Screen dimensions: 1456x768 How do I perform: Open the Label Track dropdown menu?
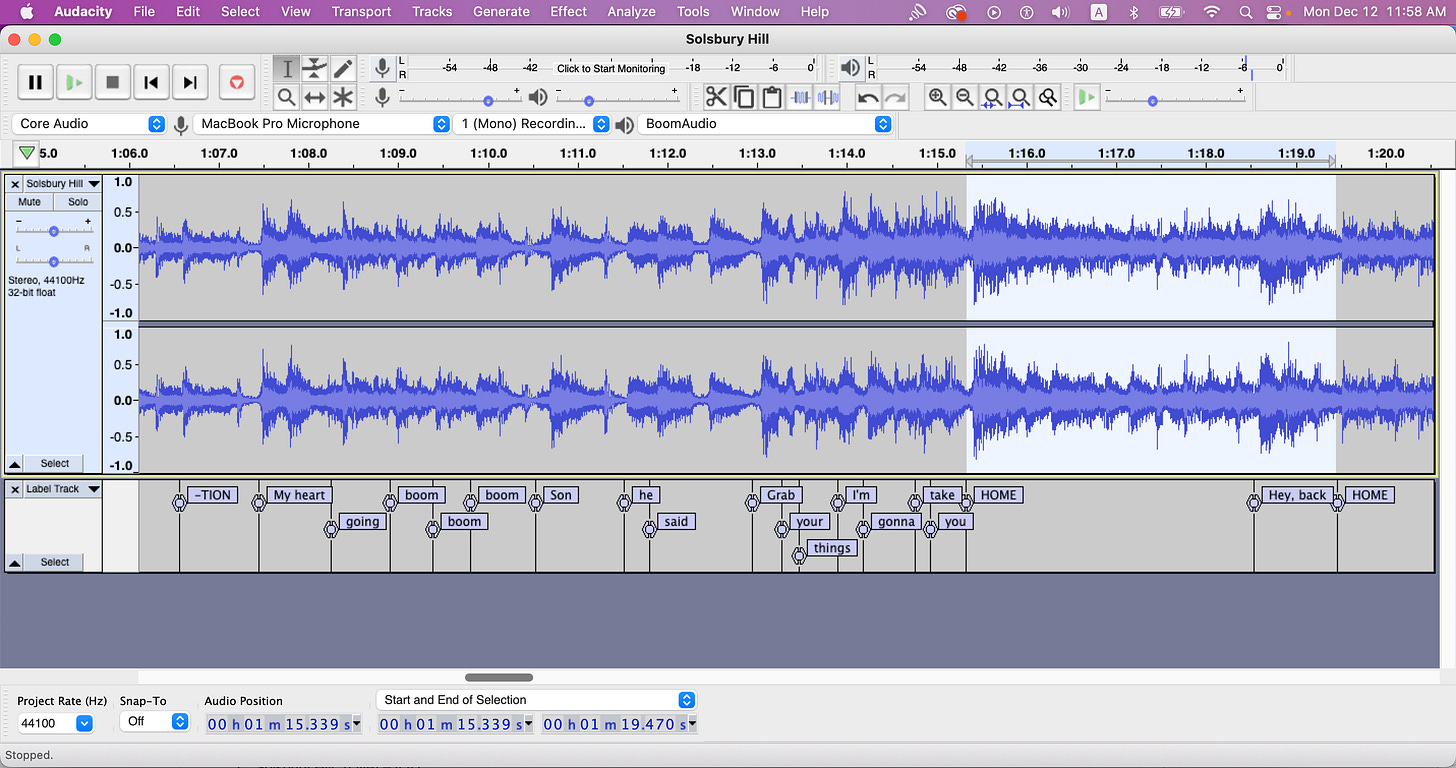tap(94, 489)
